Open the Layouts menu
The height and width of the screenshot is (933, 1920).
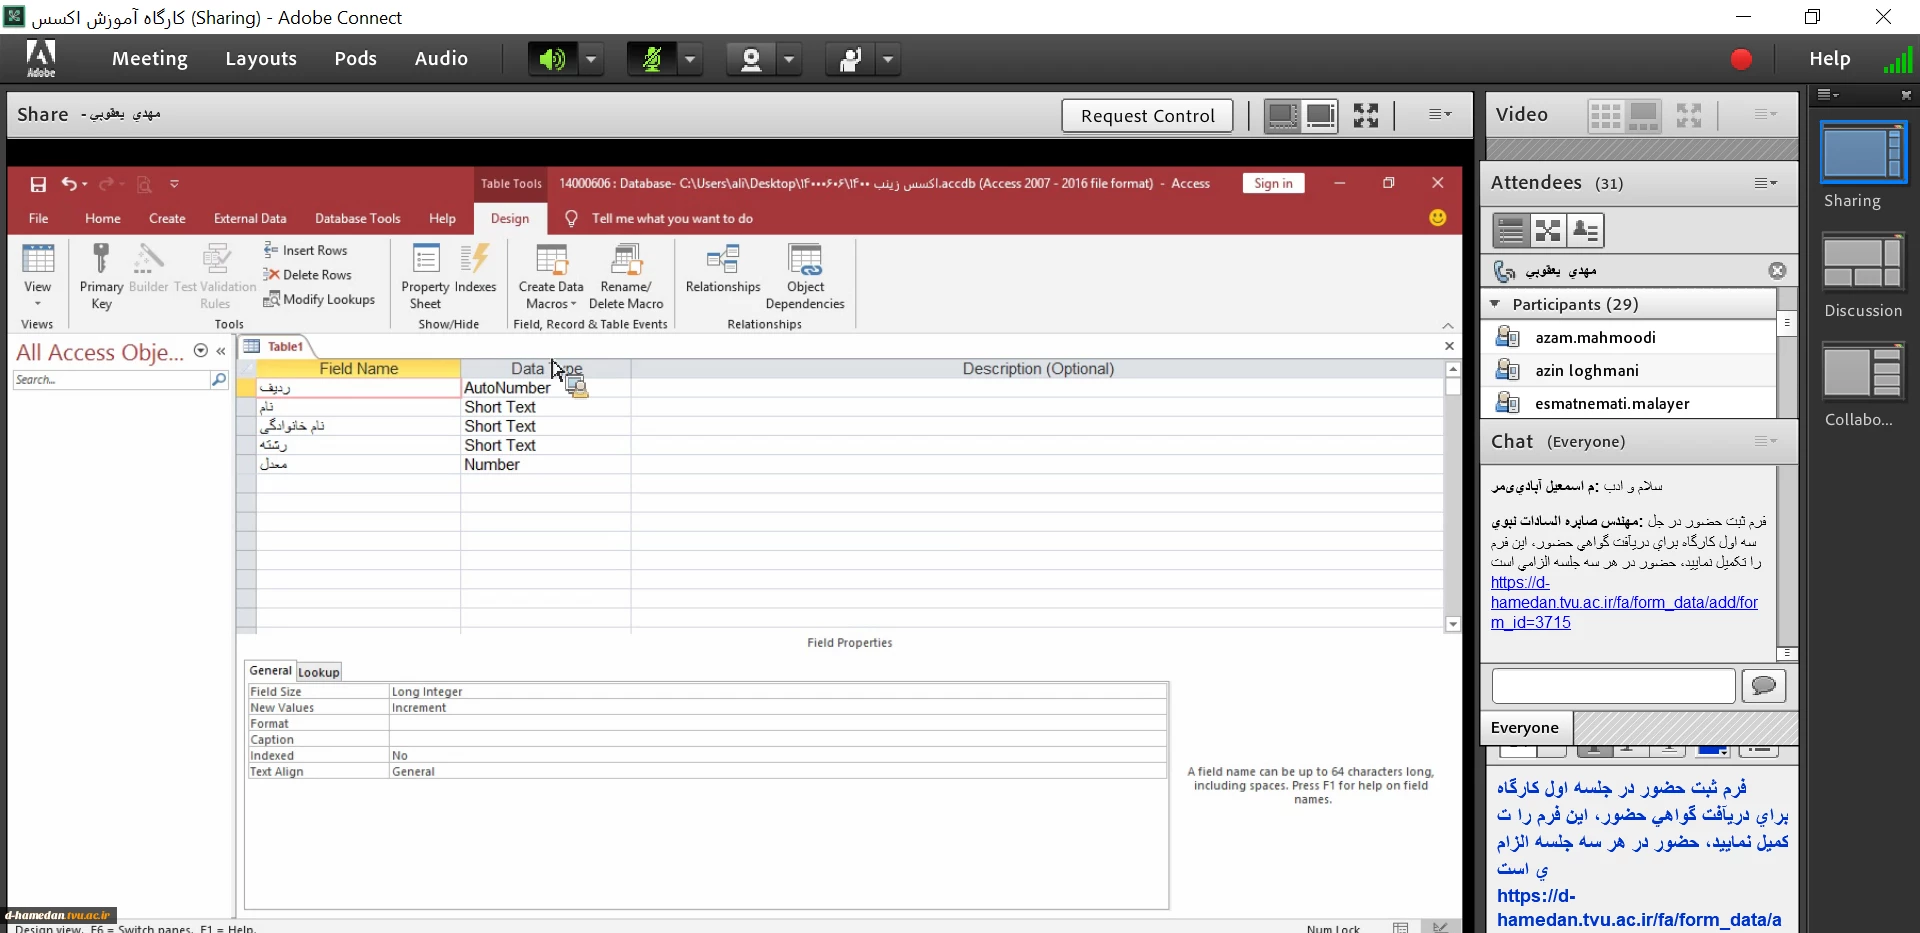(261, 58)
